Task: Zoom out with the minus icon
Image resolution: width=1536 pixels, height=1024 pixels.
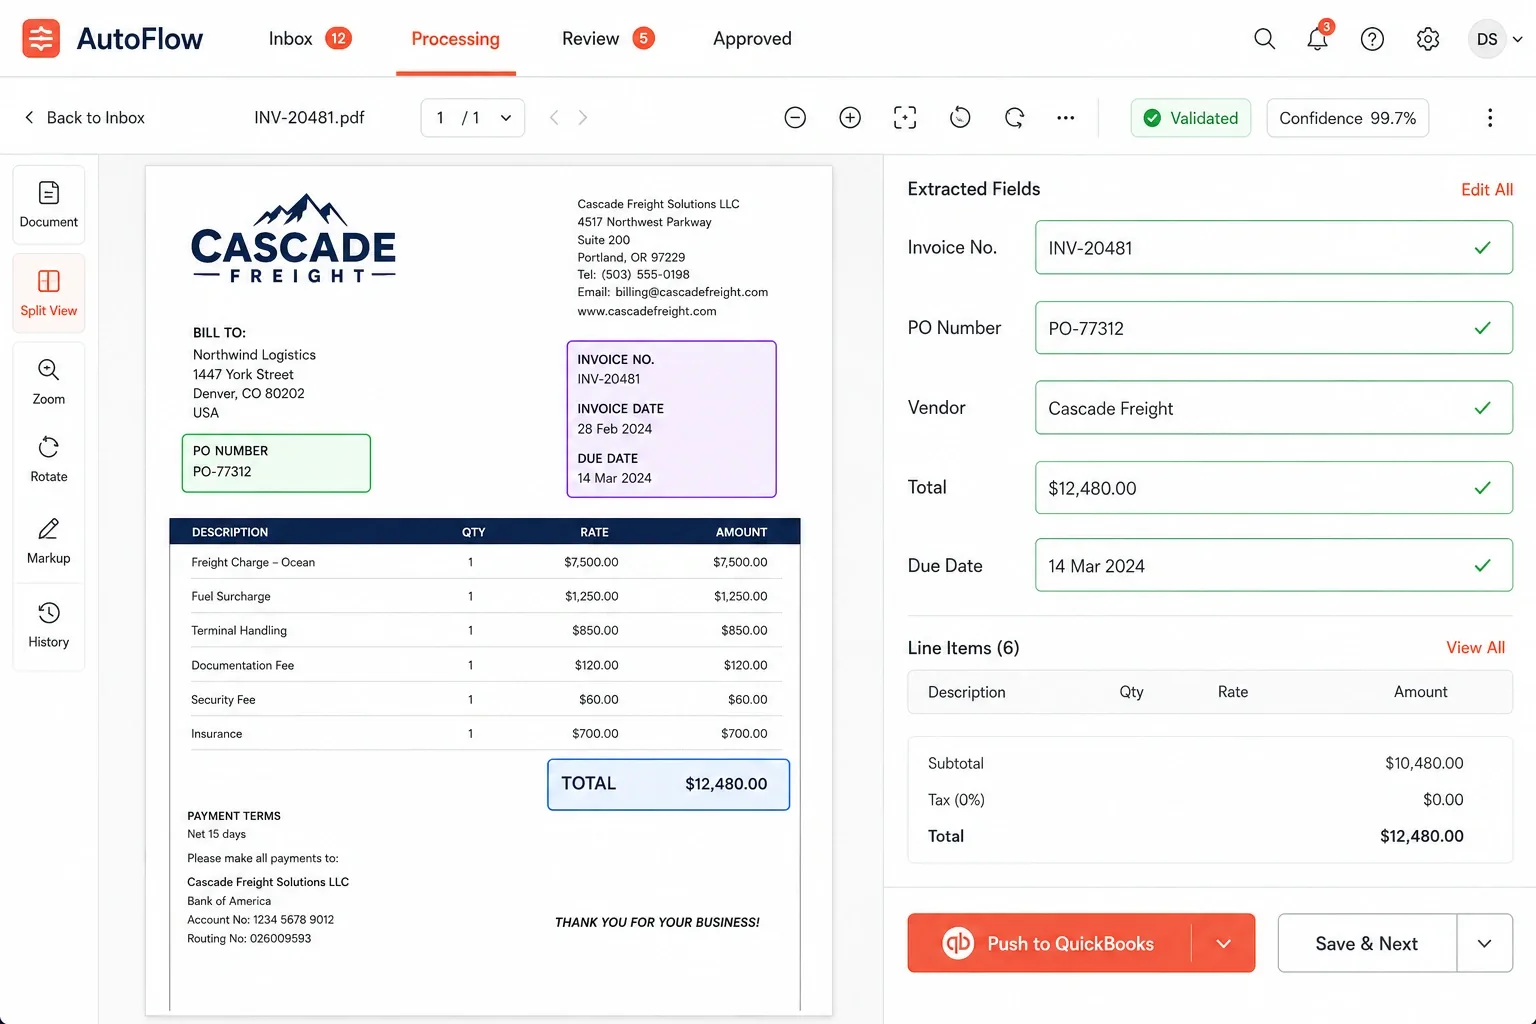Action: [795, 118]
